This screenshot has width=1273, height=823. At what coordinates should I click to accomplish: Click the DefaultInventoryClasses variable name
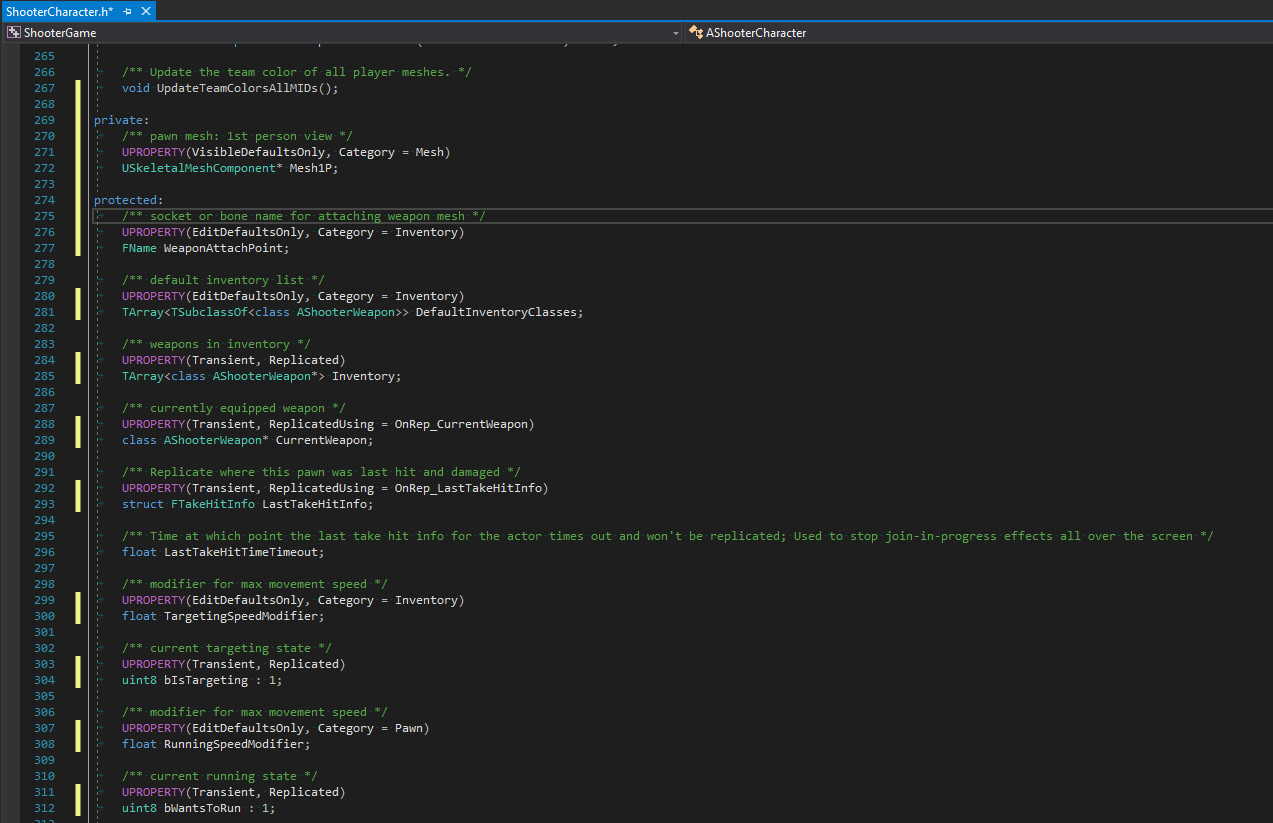point(496,312)
